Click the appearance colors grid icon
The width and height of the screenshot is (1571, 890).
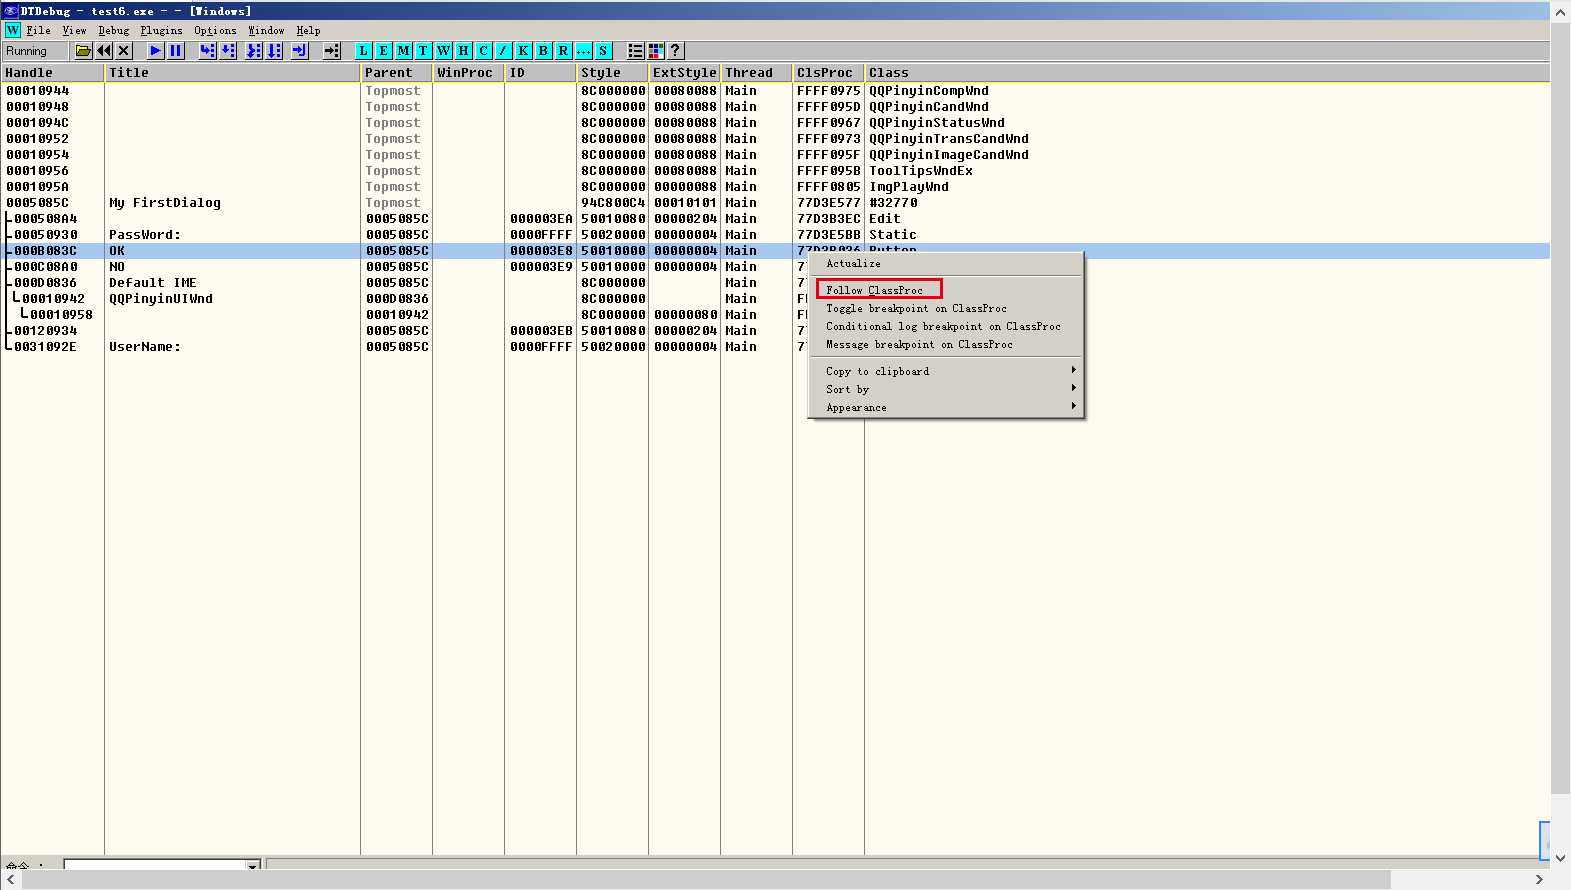pyautogui.click(x=656, y=51)
